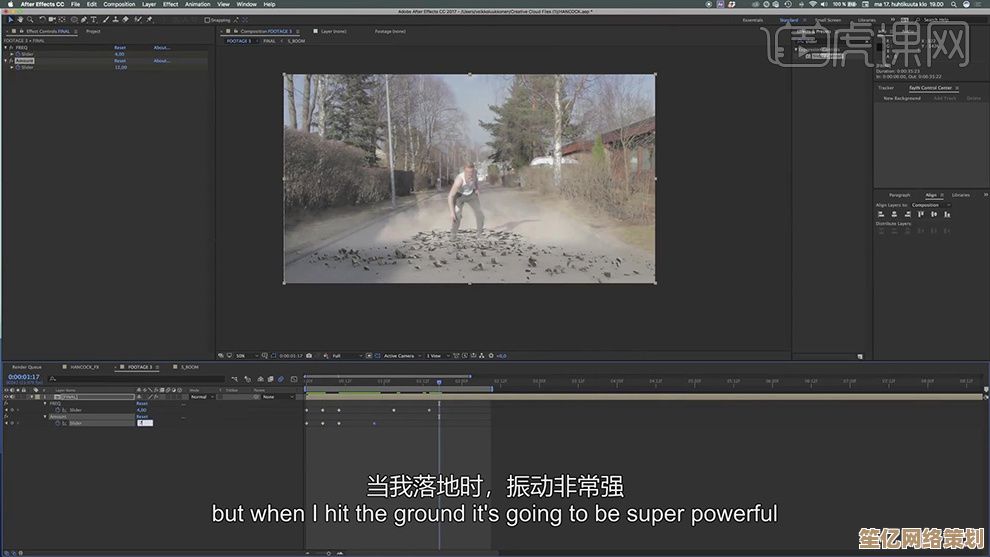
Task: Collapse FREQ group in timeline
Action: [x=45, y=404]
